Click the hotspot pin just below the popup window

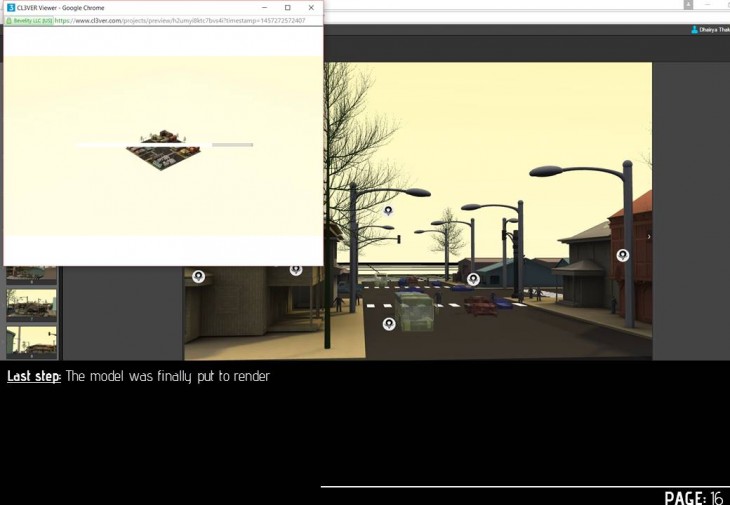point(296,269)
